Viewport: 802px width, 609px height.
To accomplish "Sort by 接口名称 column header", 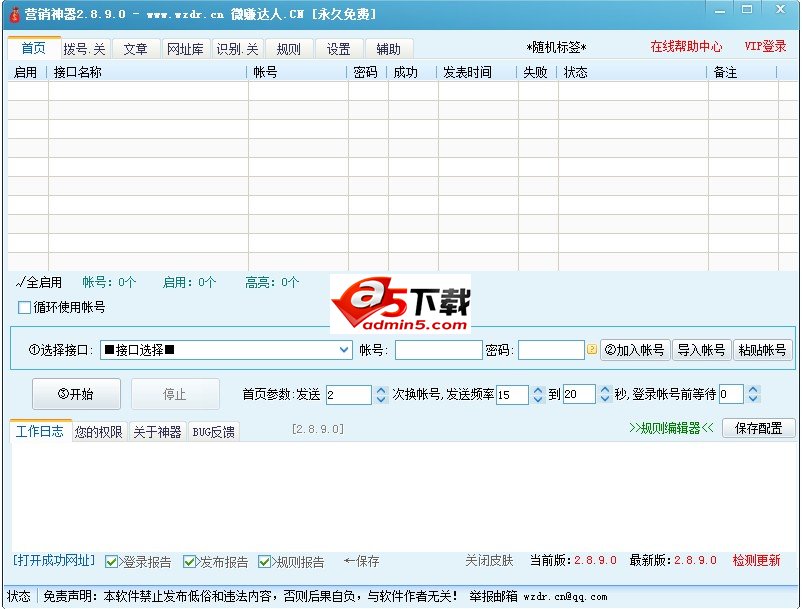I will click(147, 72).
